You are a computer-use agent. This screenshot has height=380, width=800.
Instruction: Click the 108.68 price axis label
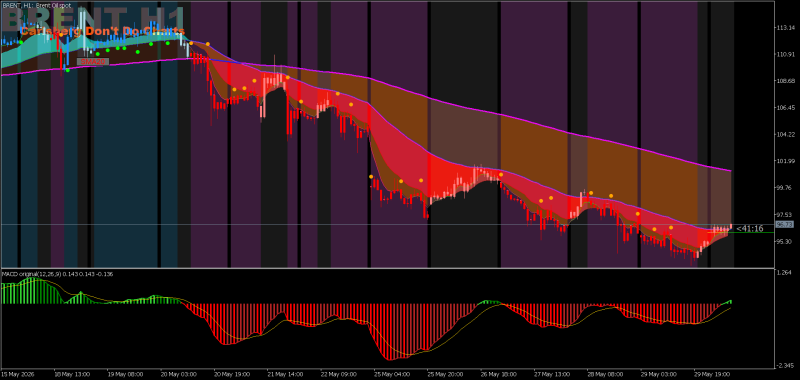click(x=786, y=81)
